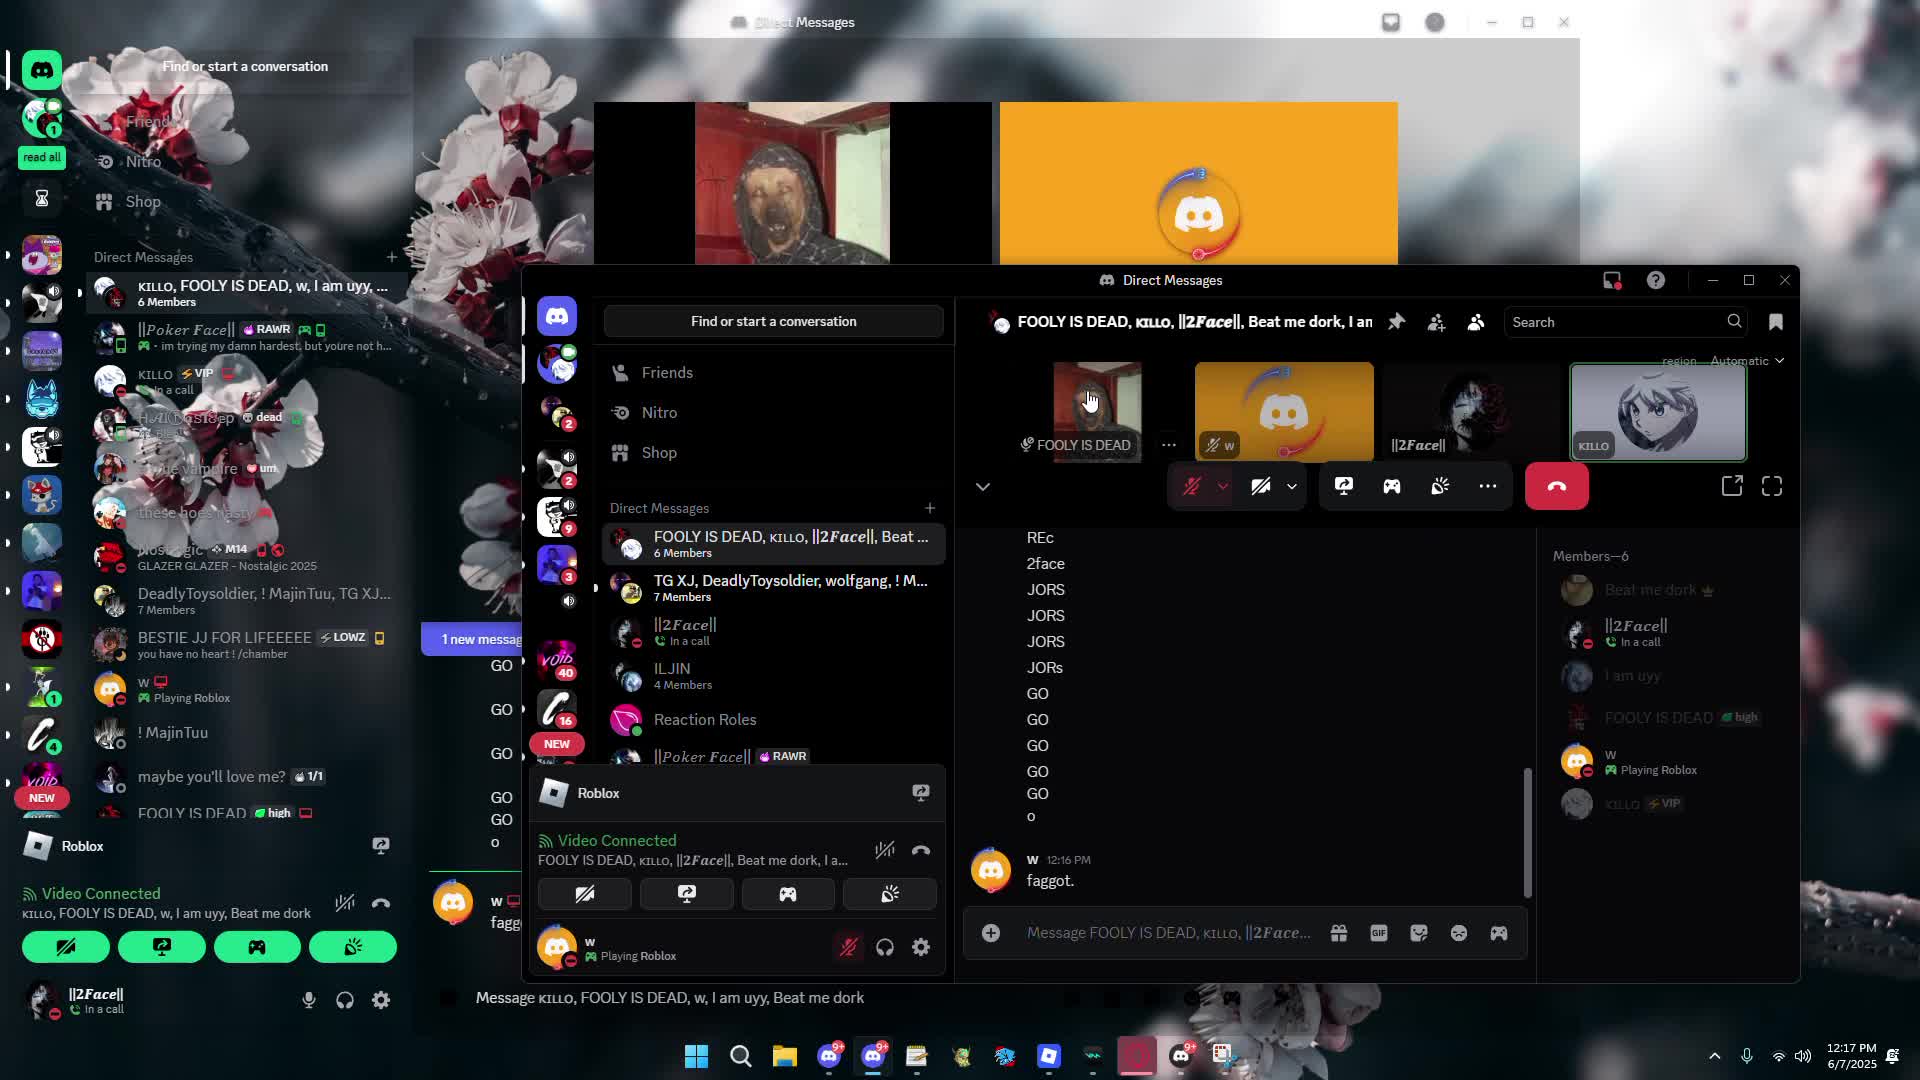This screenshot has height=1080, width=1920.
Task: Open the Shop section
Action: pyautogui.click(x=660, y=452)
